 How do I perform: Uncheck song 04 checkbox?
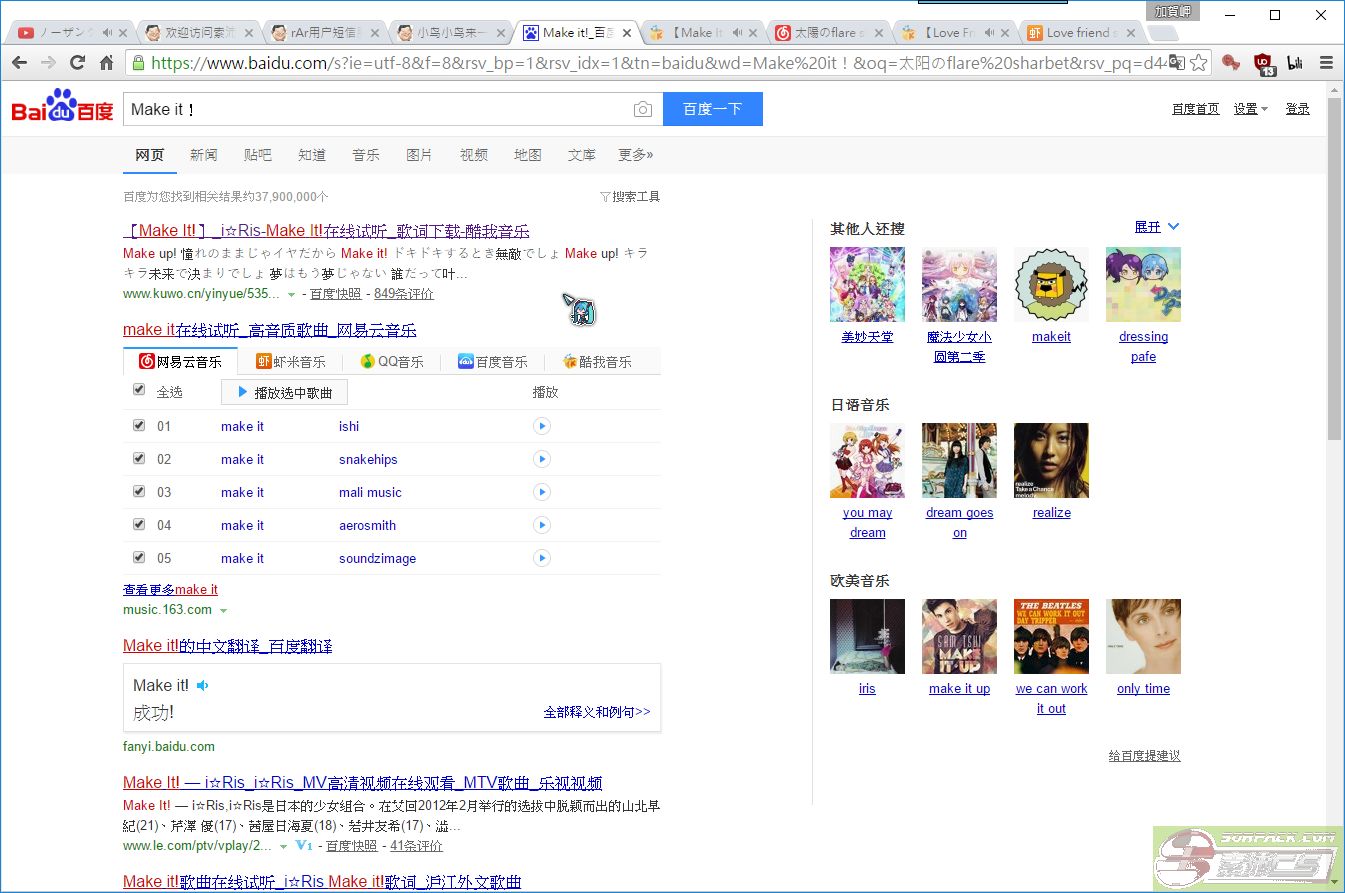click(x=139, y=524)
